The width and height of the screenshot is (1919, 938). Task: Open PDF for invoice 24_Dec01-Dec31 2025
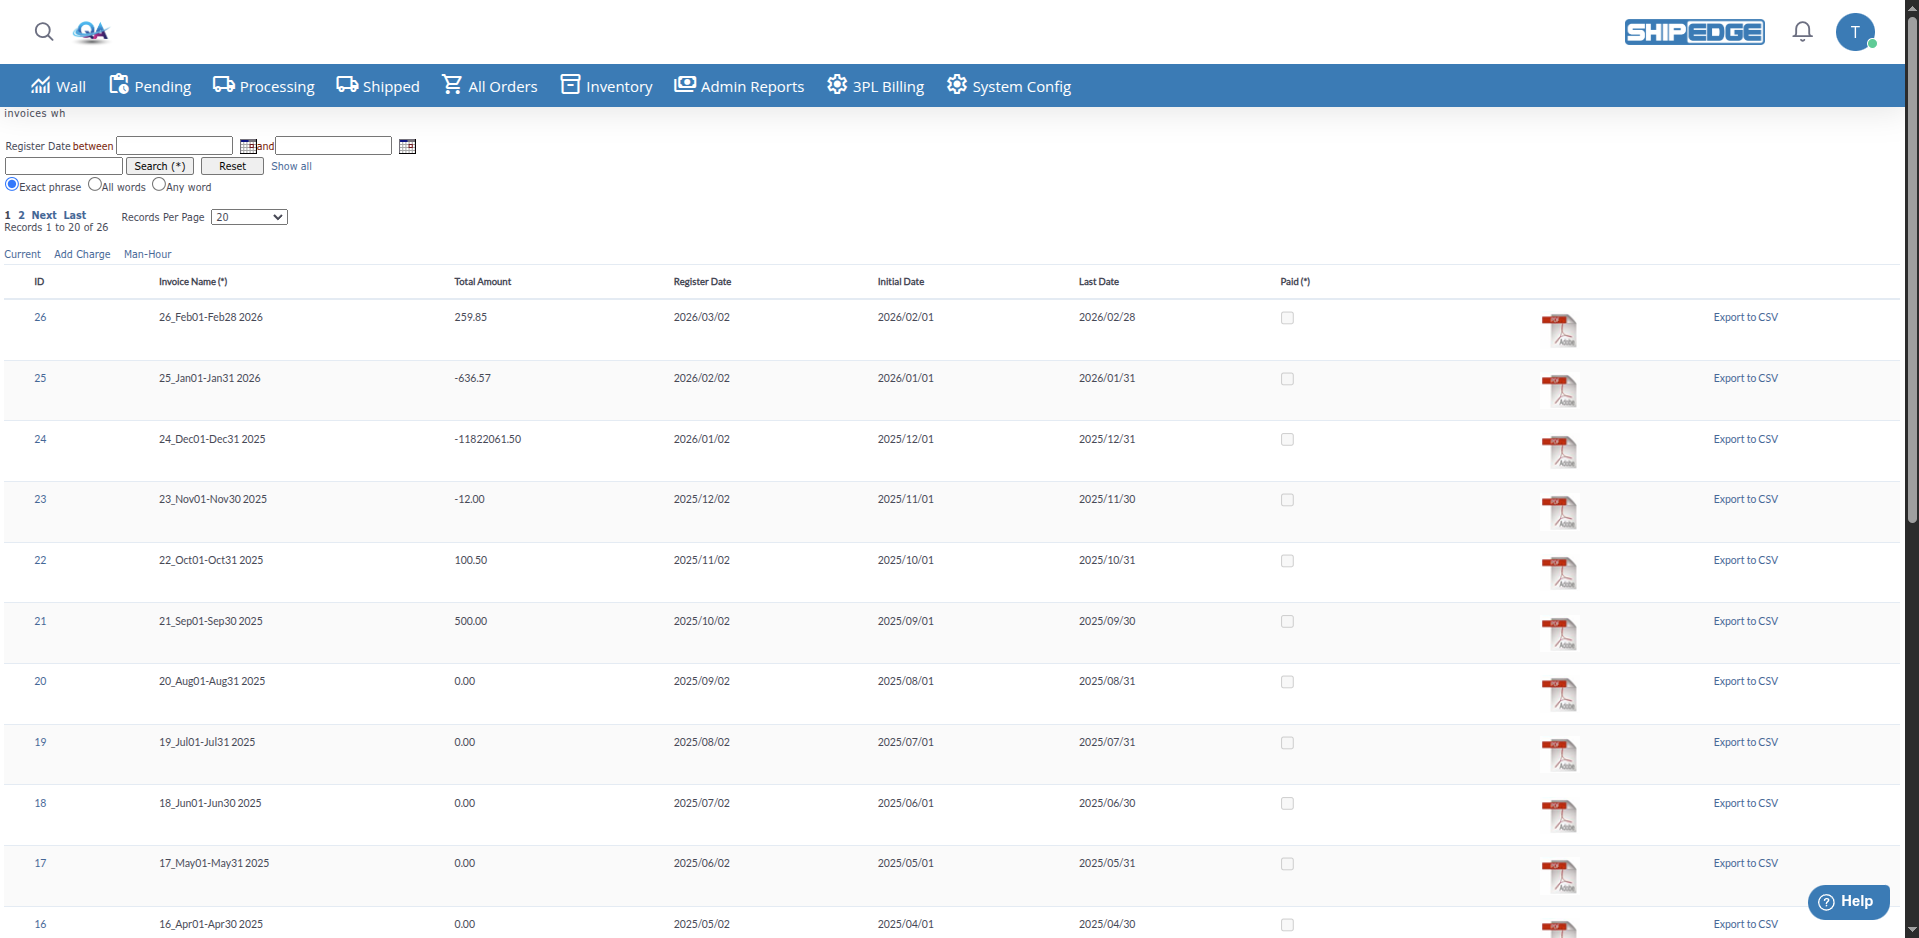coord(1558,452)
